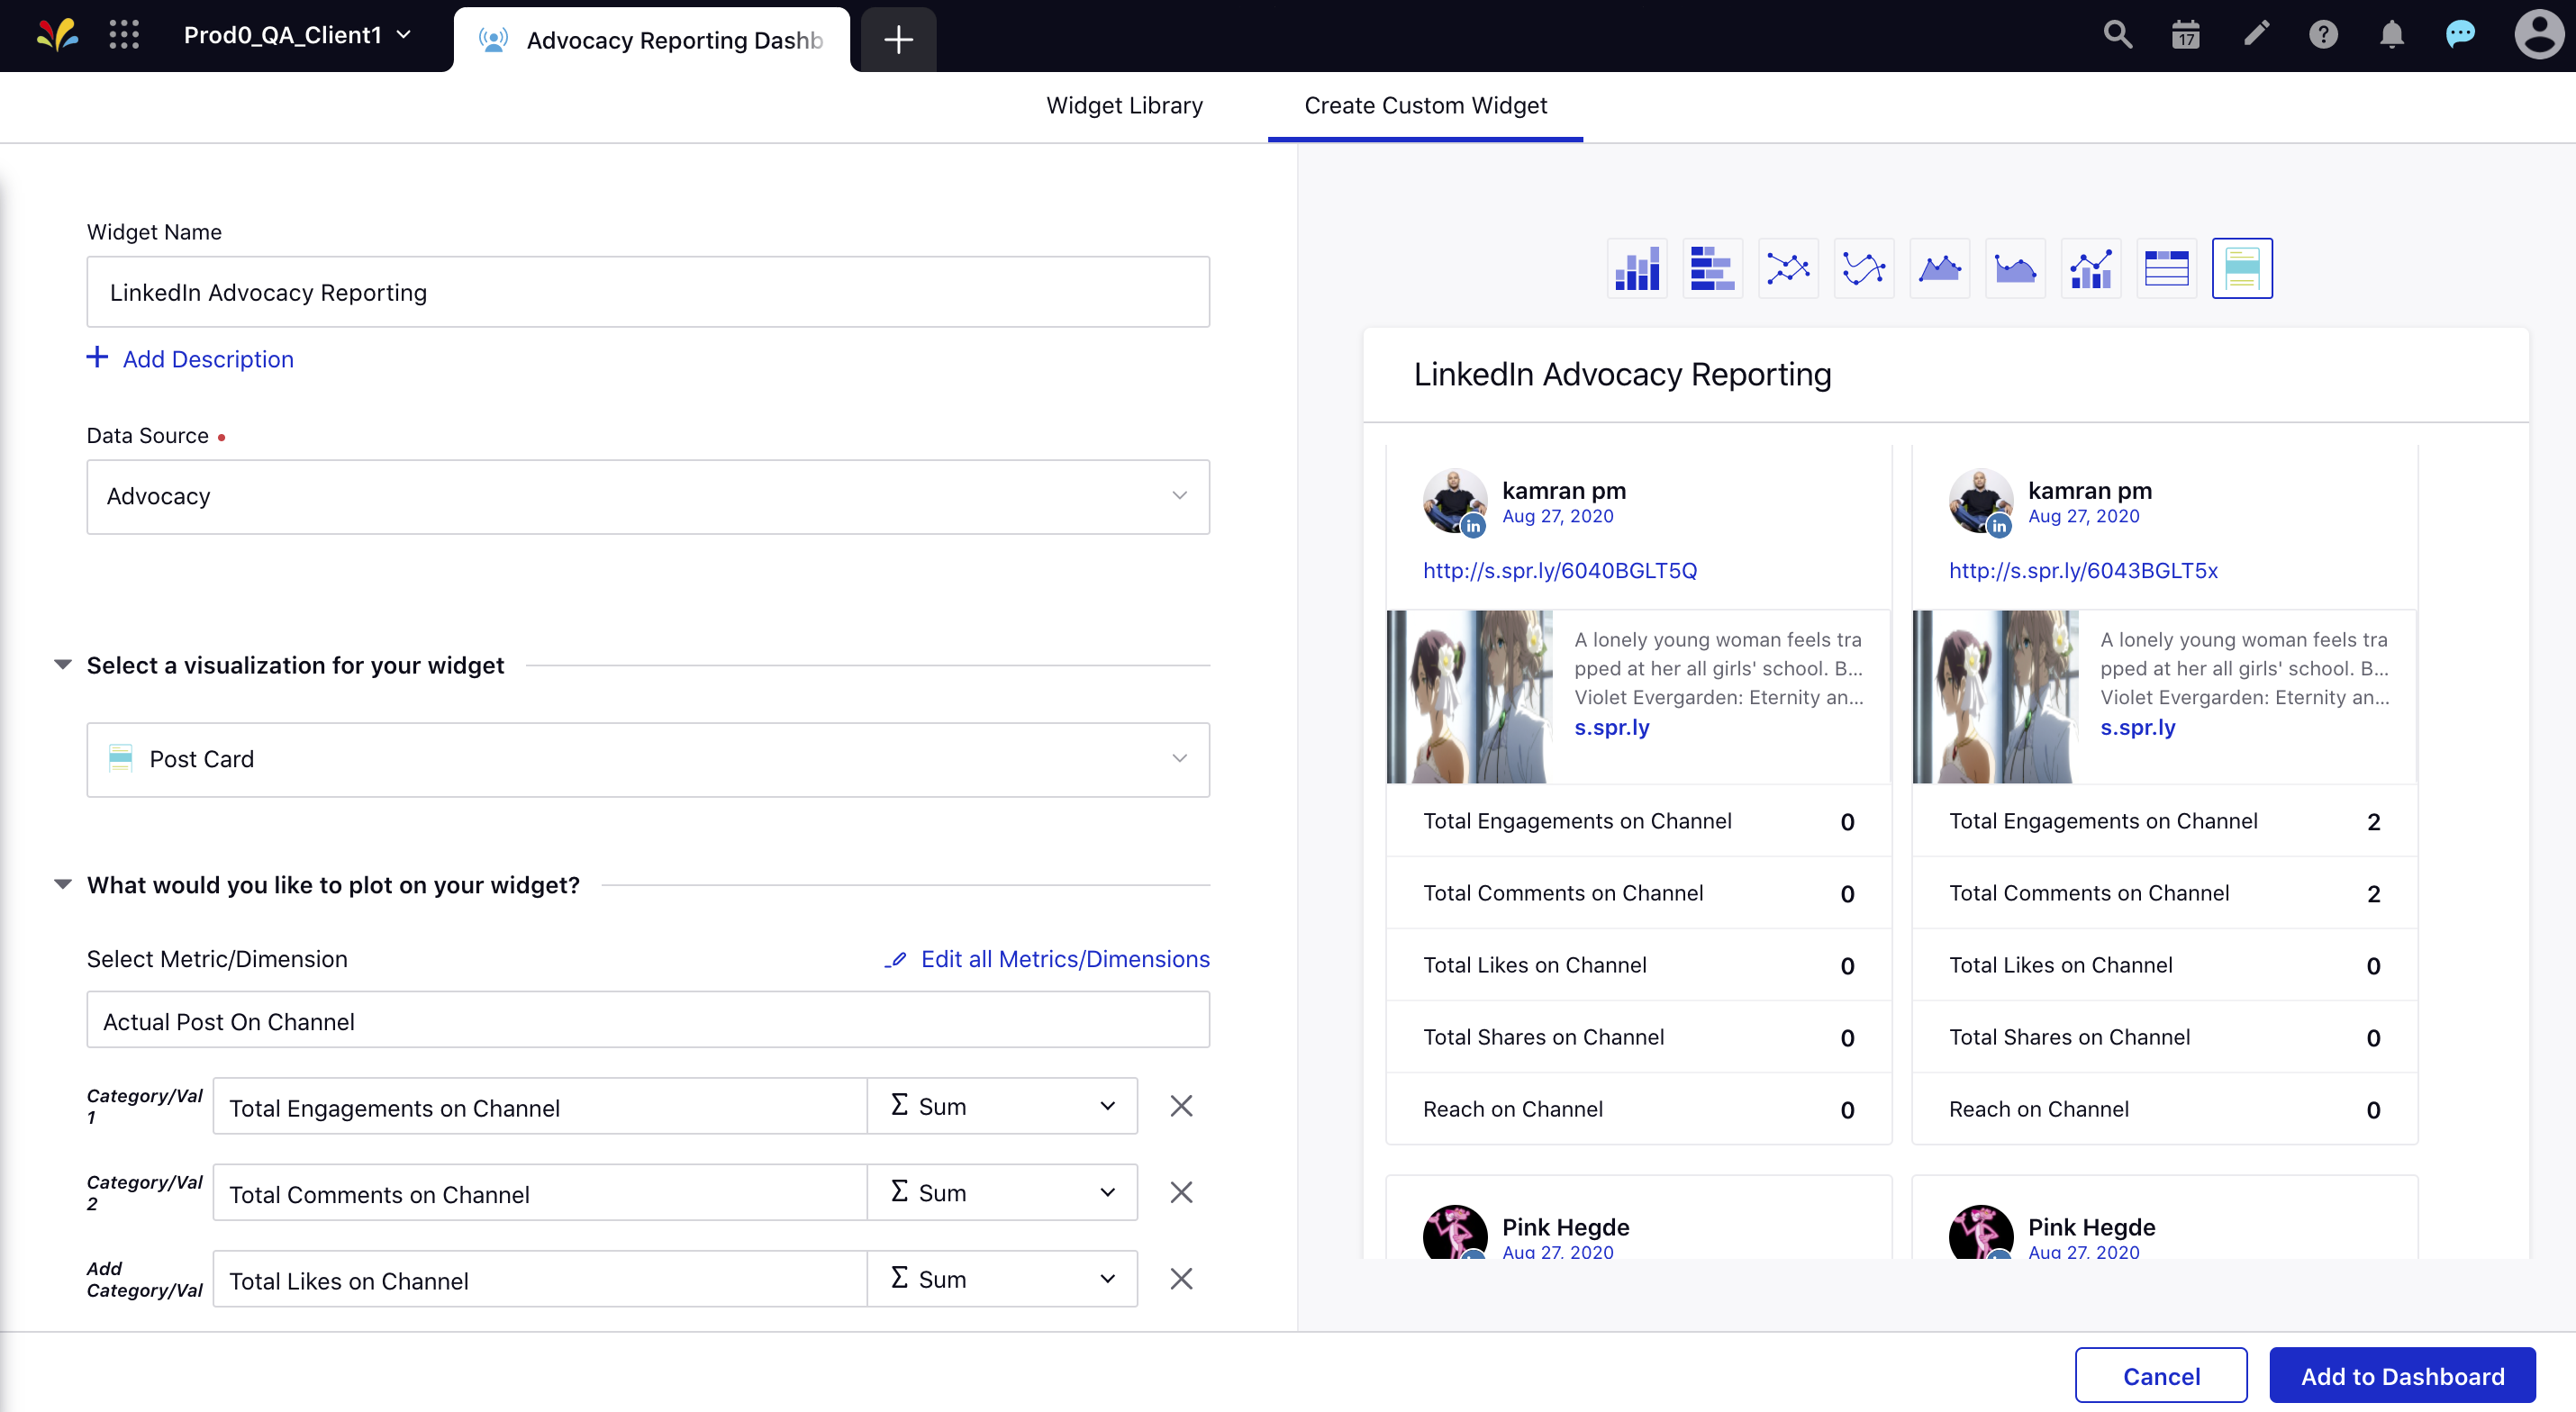Click the plus icon beside Add Description
This screenshot has width=2576, height=1412.
point(97,357)
